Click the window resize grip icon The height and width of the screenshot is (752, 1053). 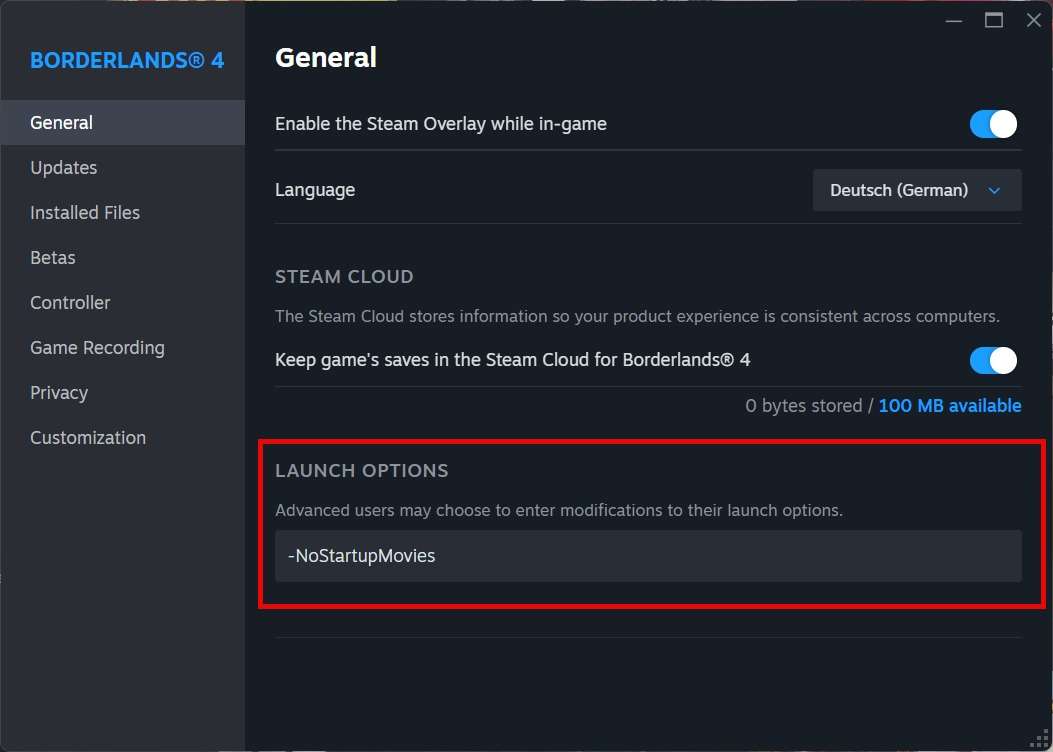(1039, 739)
